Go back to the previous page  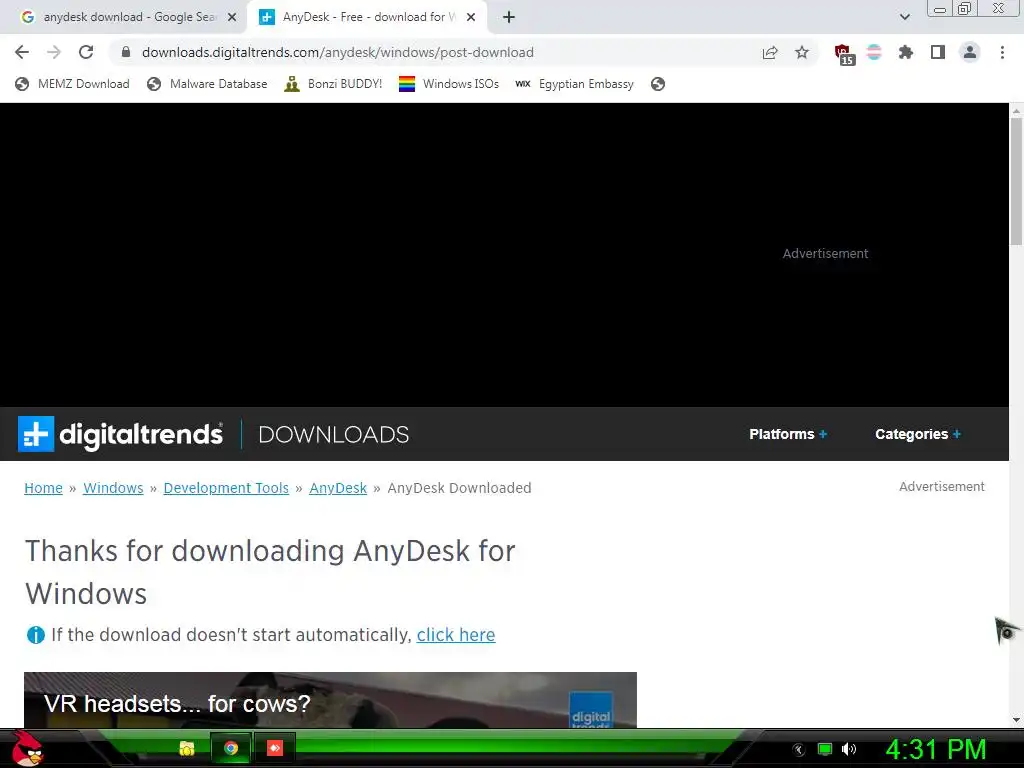point(22,52)
